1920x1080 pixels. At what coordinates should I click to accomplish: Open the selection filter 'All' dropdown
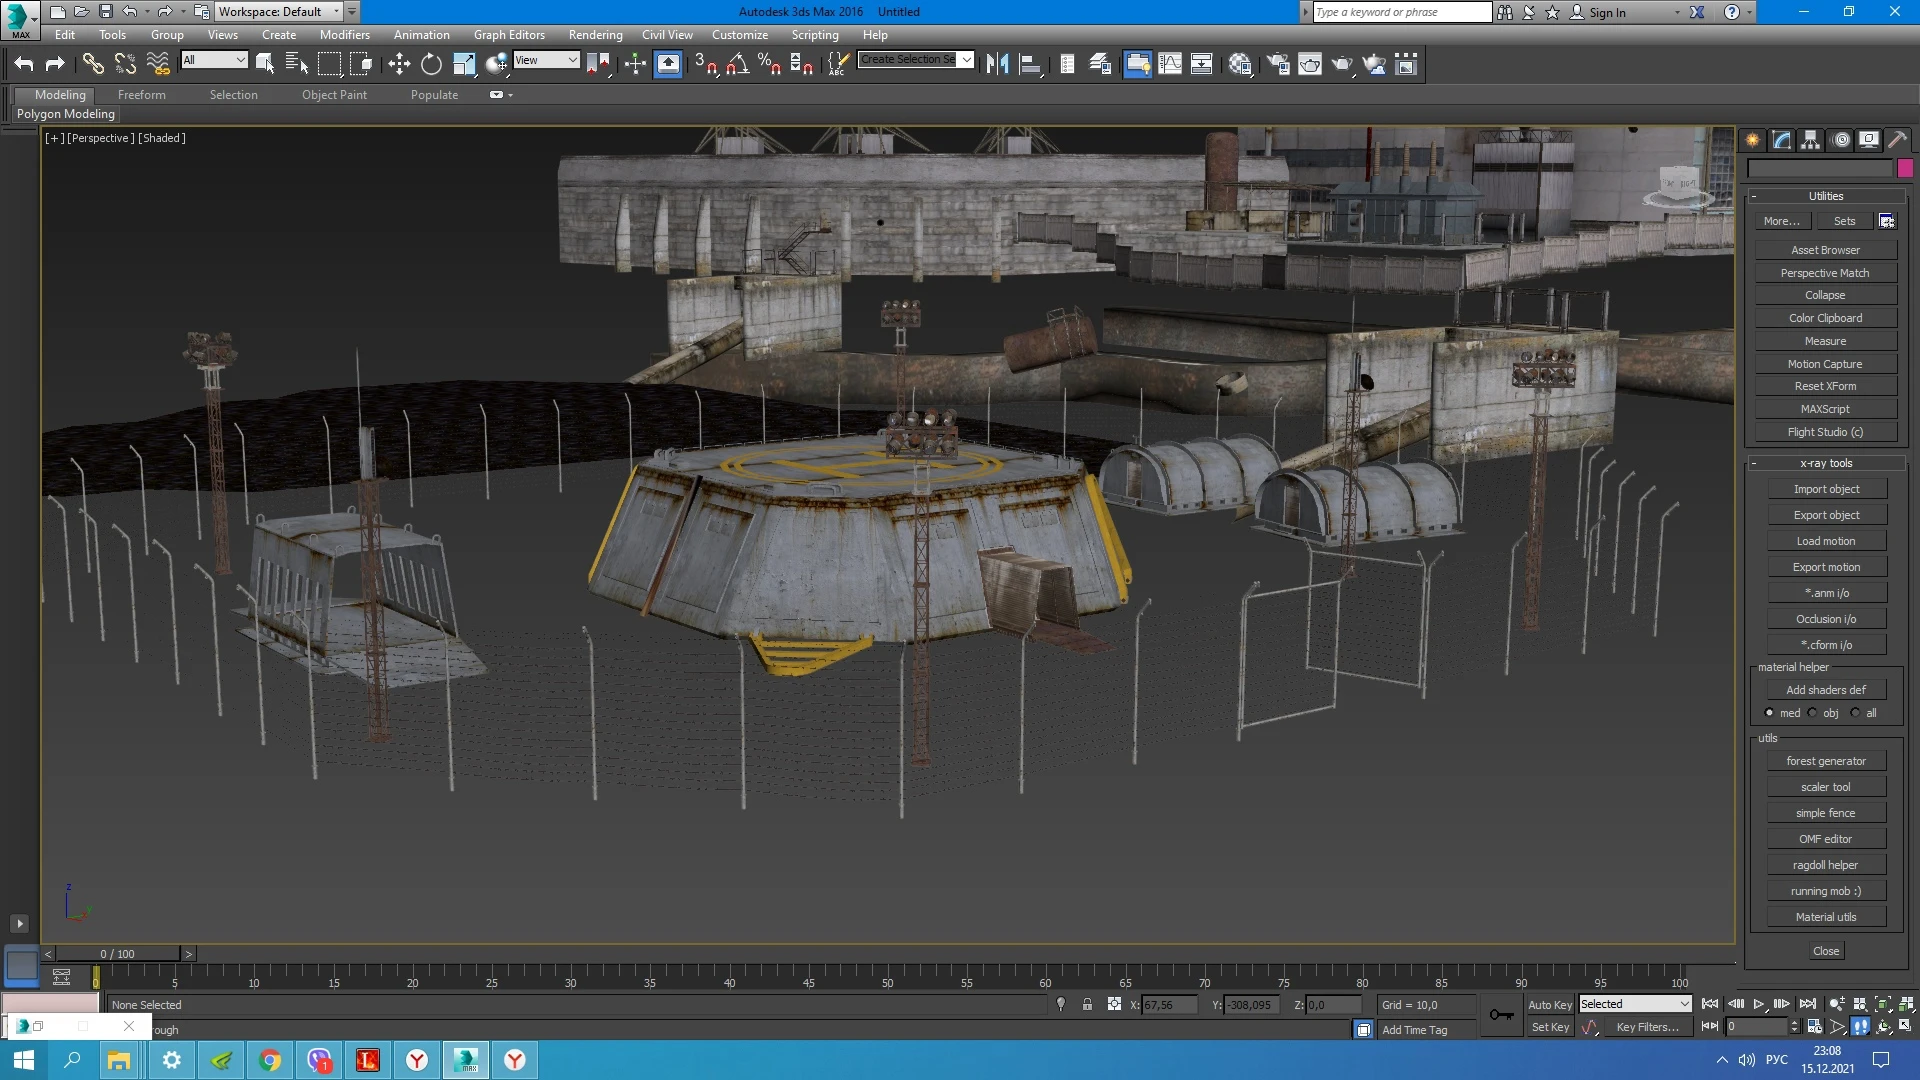click(214, 60)
